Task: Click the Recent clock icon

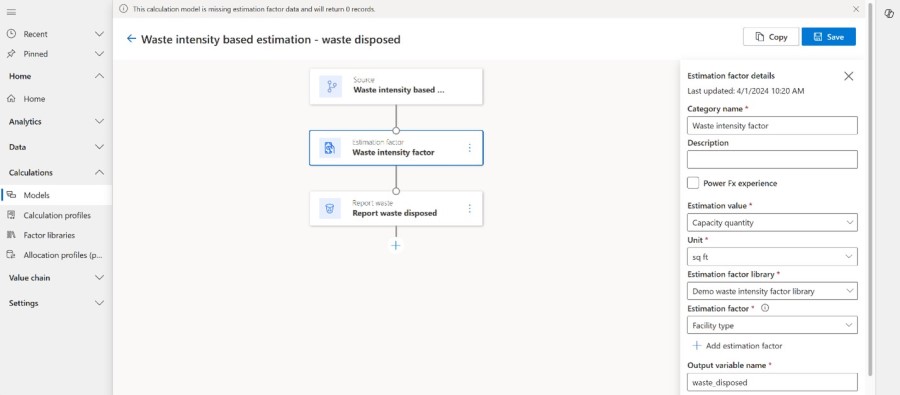Action: (11, 34)
